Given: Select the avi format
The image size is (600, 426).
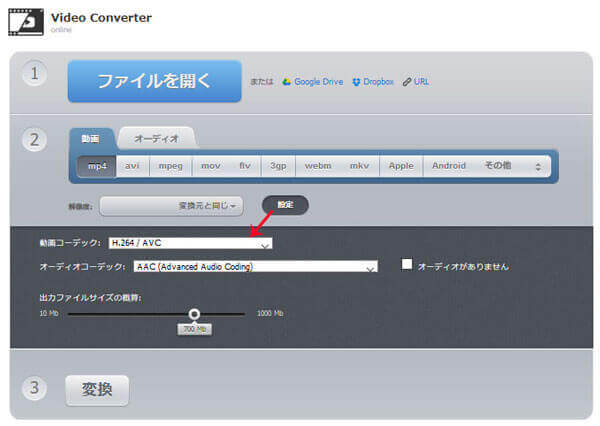Looking at the screenshot, I should point(132,166).
